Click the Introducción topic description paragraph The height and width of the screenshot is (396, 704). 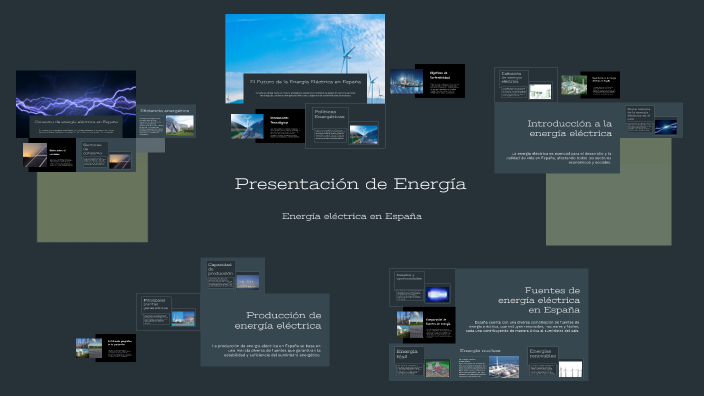[x=559, y=158]
